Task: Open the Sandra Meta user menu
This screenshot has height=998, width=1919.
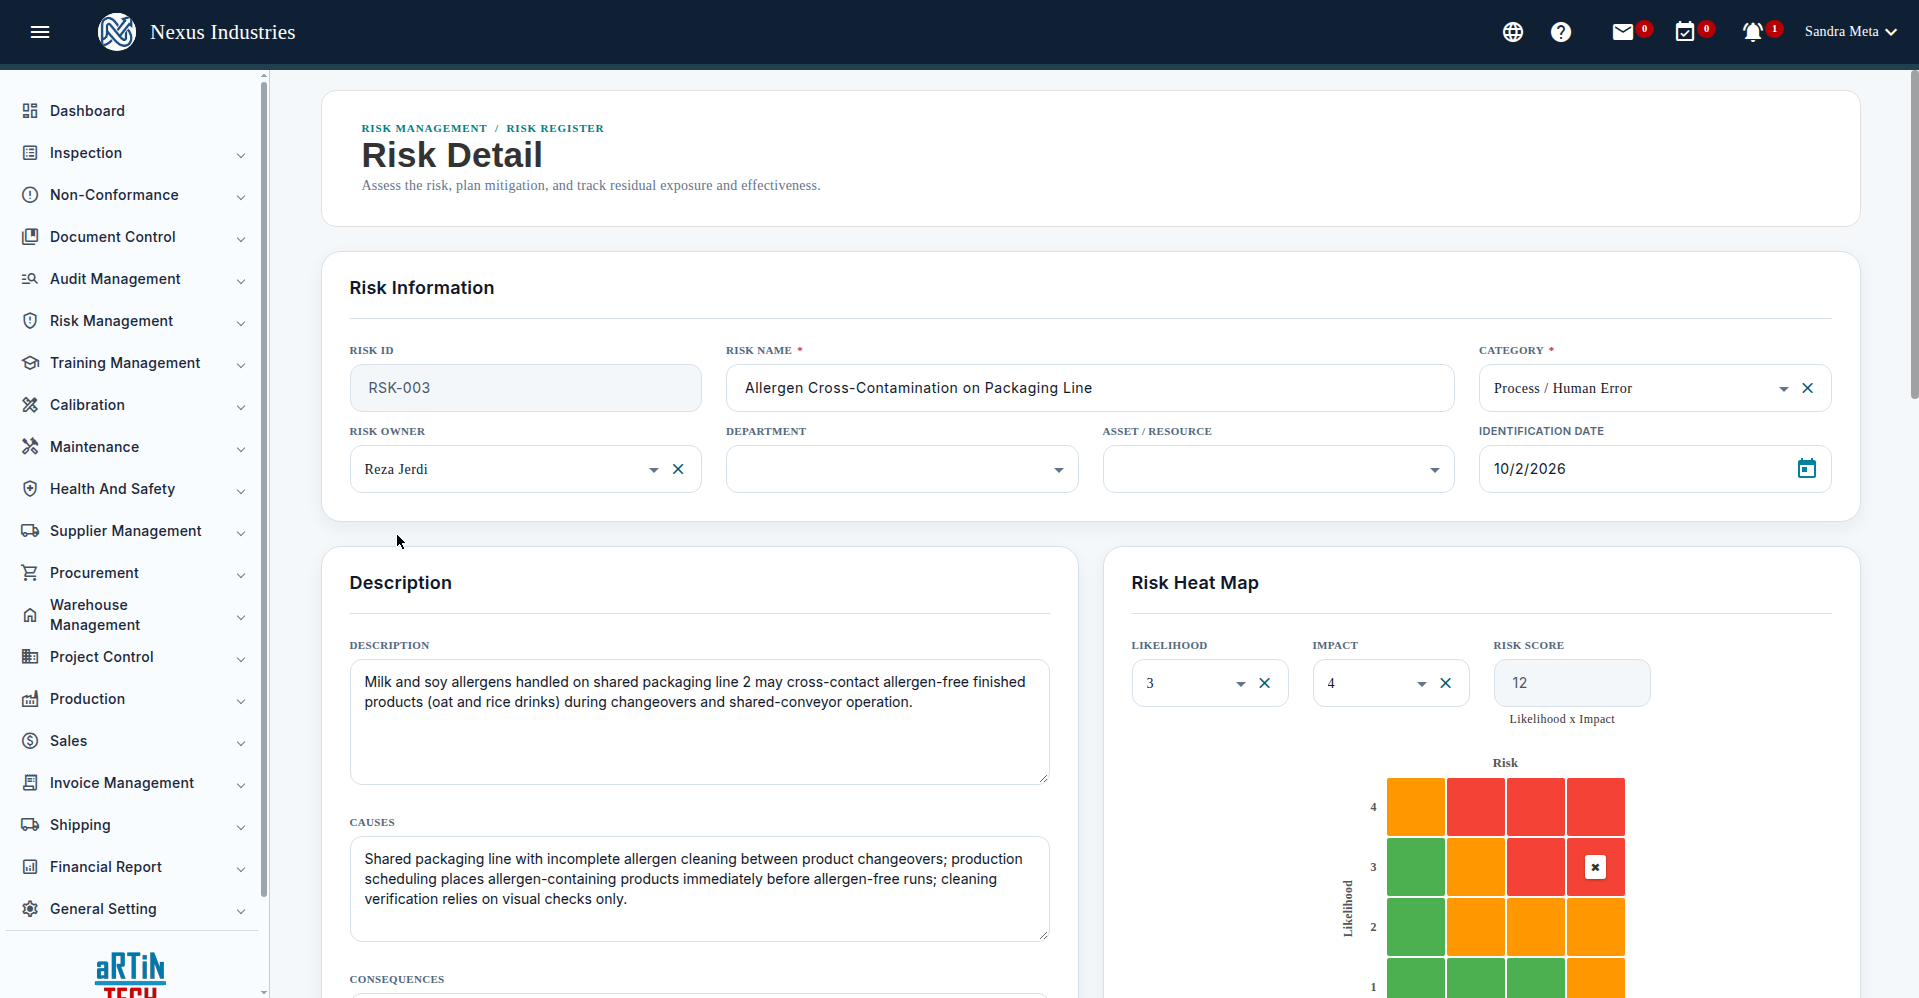Action: pyautogui.click(x=1851, y=32)
